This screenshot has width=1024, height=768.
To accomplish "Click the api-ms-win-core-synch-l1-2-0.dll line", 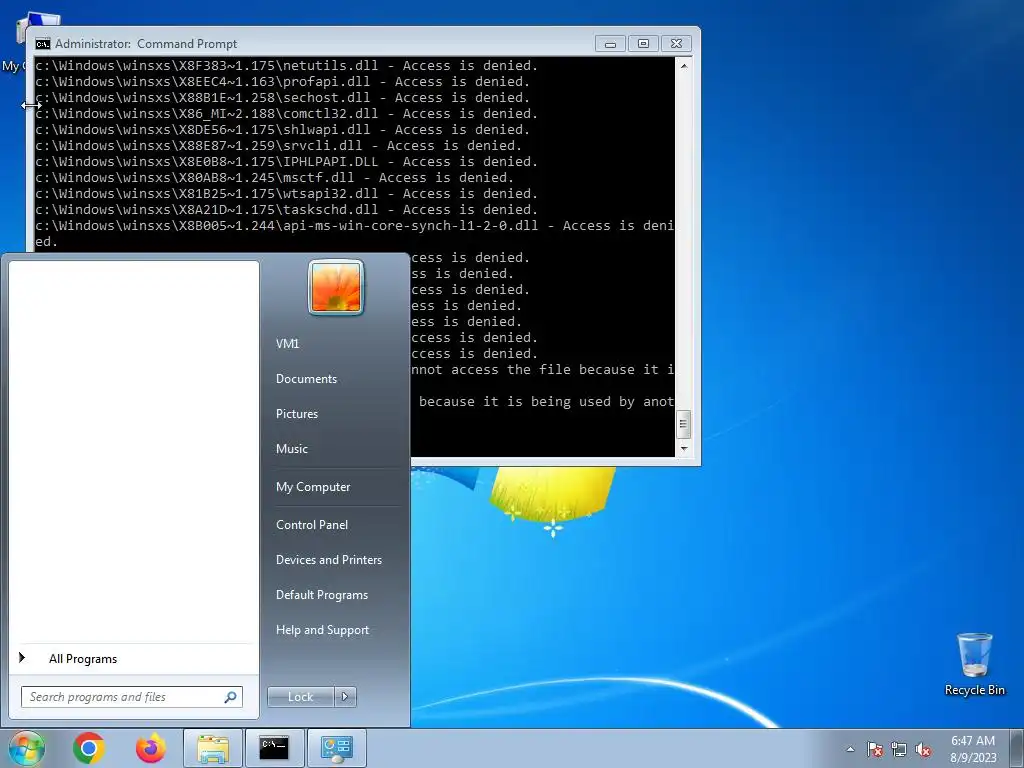I will point(355,225).
